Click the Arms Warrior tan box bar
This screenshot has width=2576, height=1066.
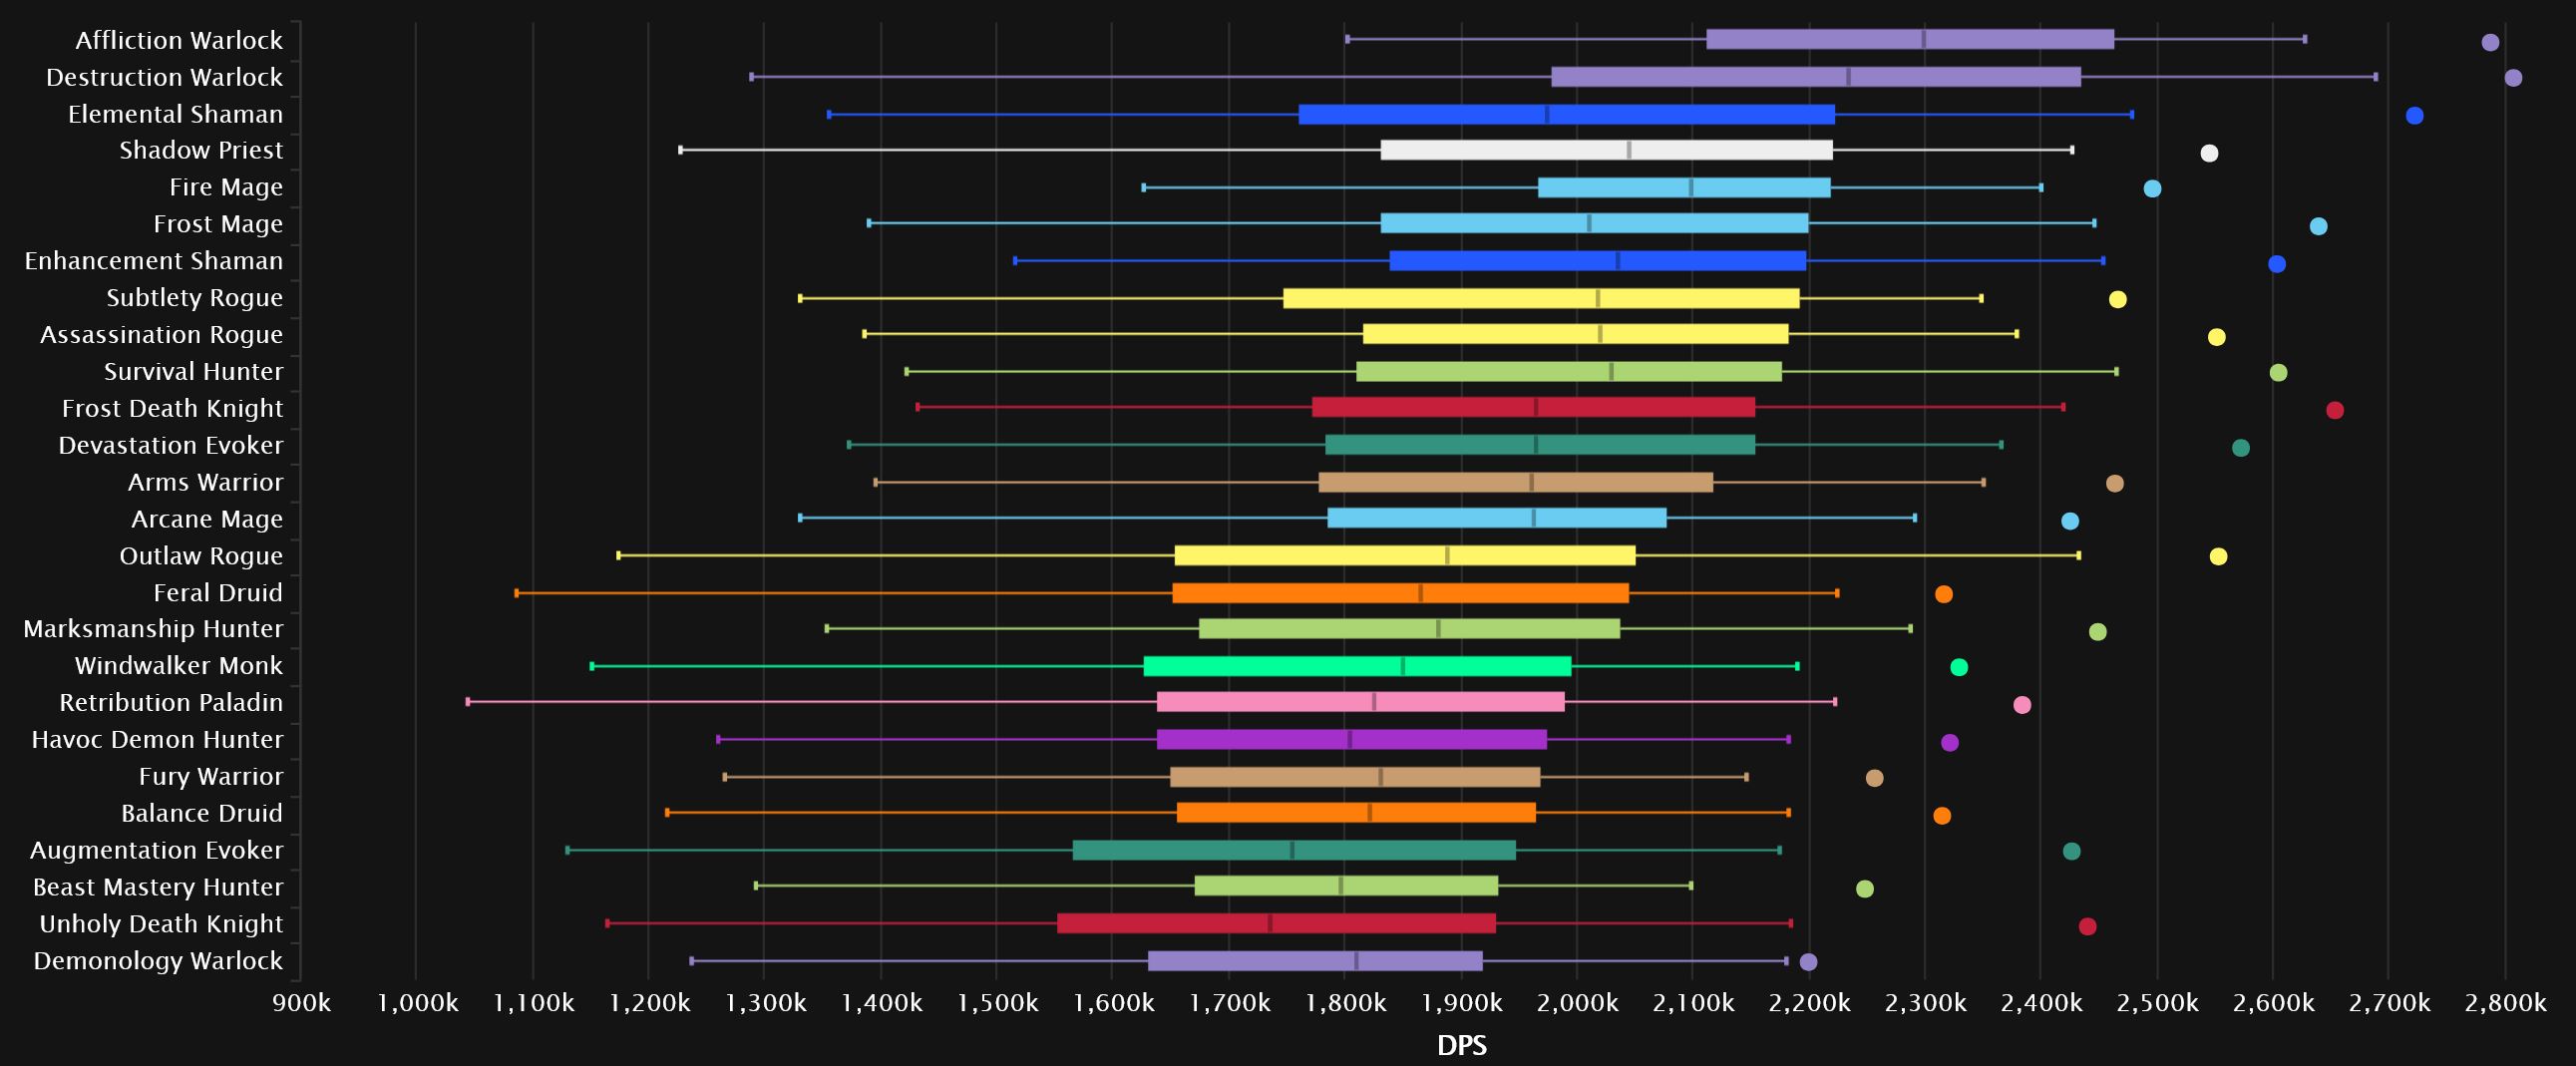click(x=1515, y=482)
